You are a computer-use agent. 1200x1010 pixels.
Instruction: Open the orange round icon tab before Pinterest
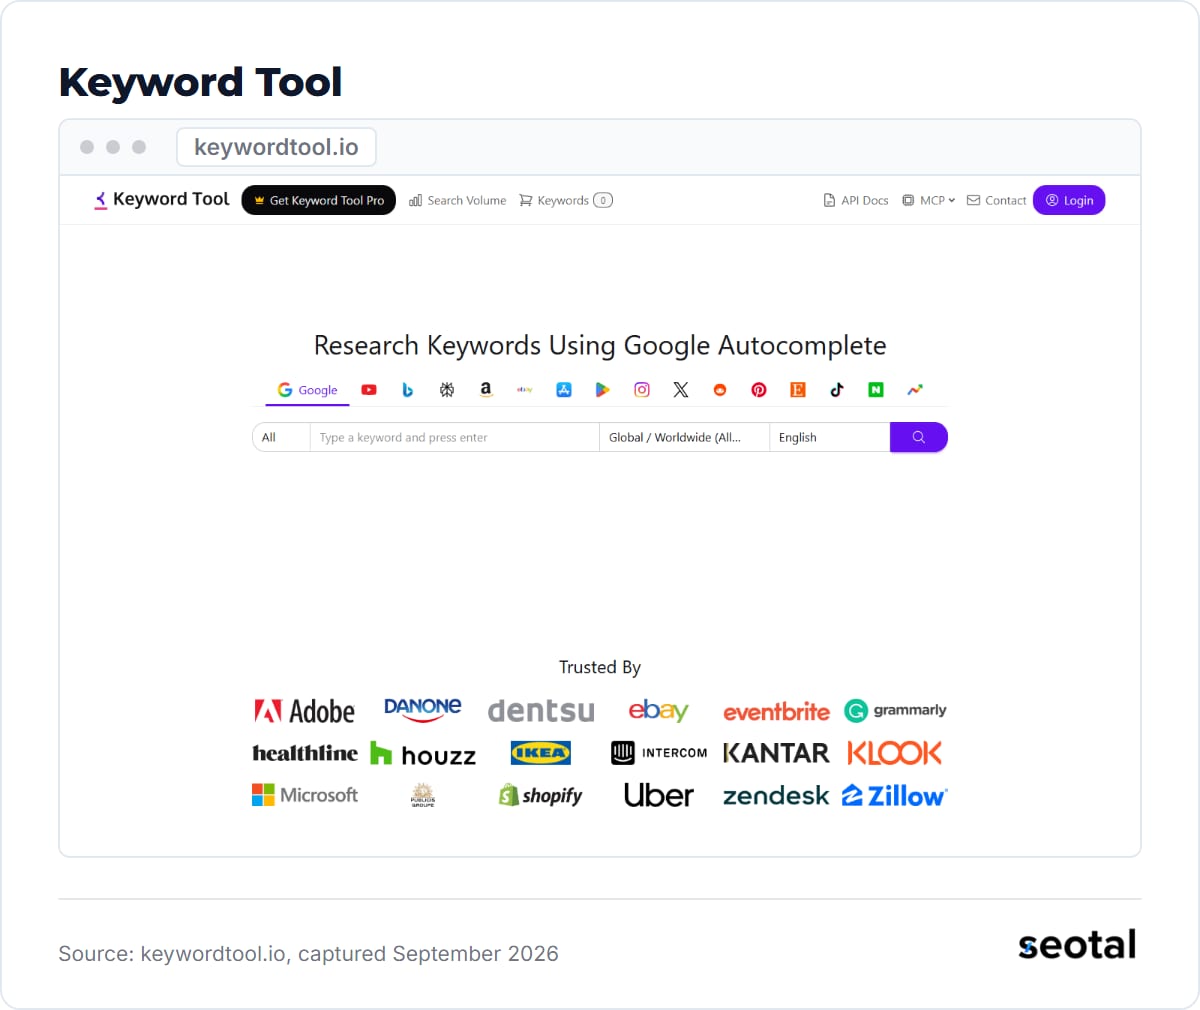720,390
